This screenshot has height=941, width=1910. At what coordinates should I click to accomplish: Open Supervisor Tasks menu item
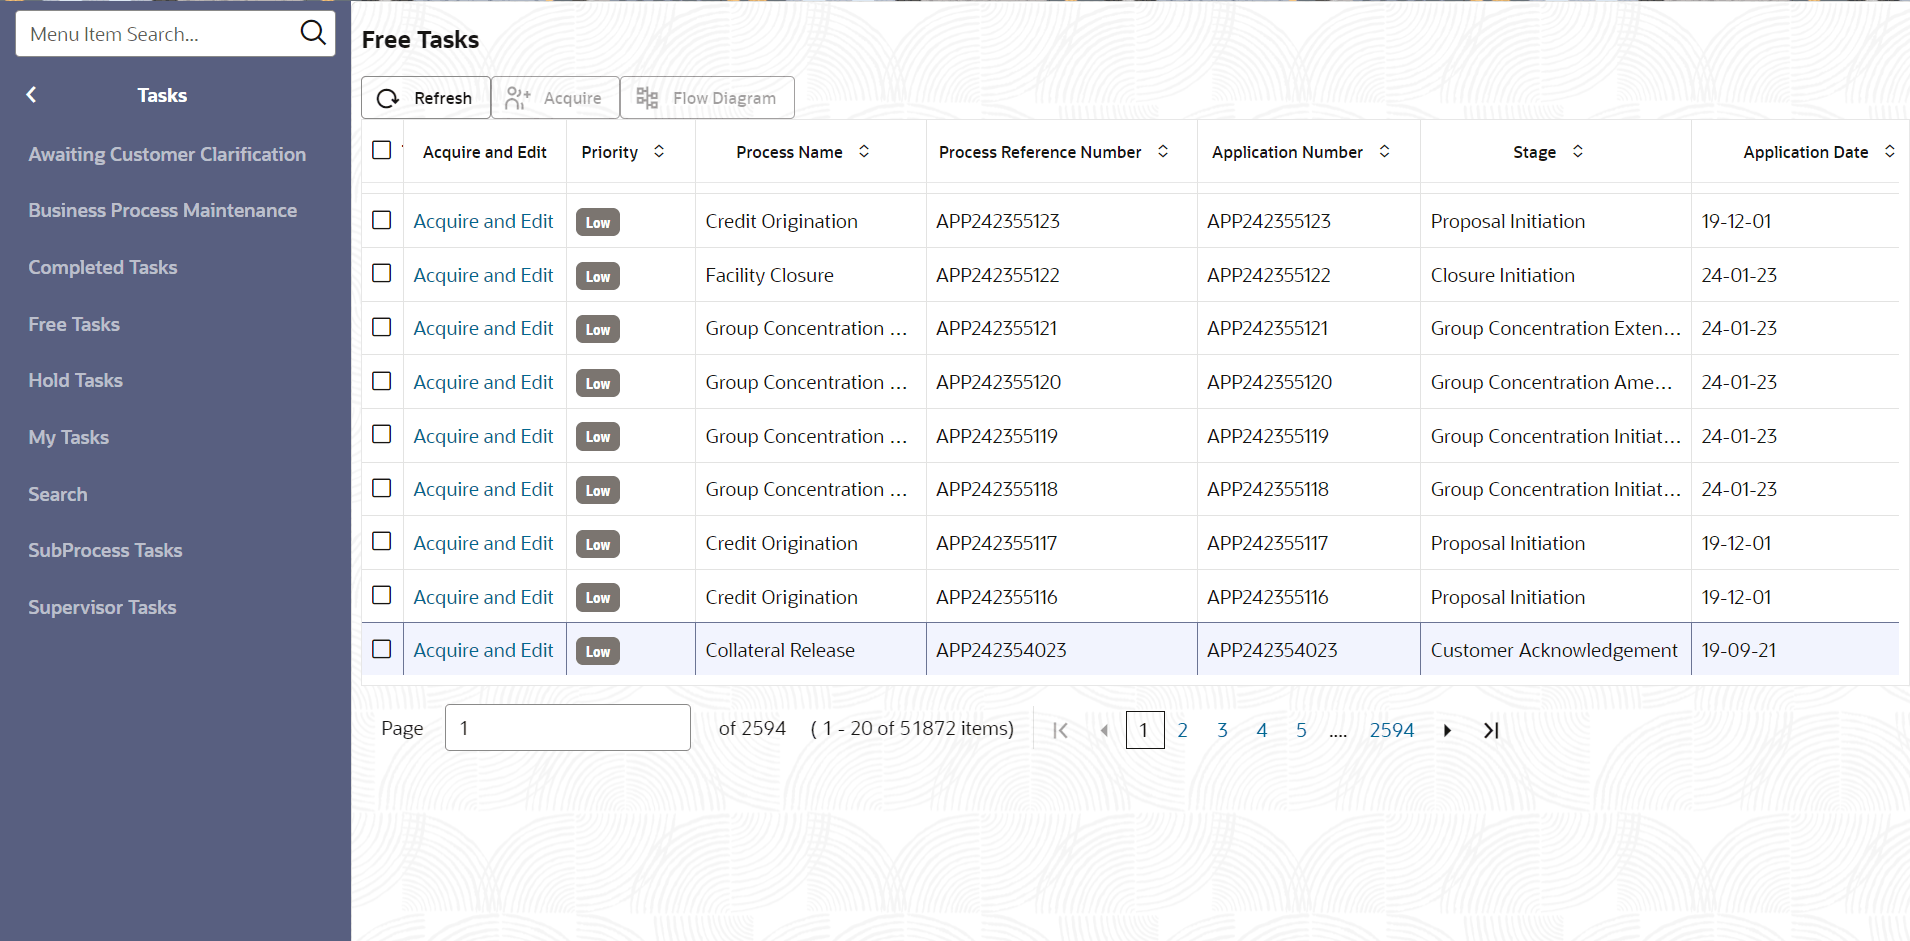click(102, 607)
